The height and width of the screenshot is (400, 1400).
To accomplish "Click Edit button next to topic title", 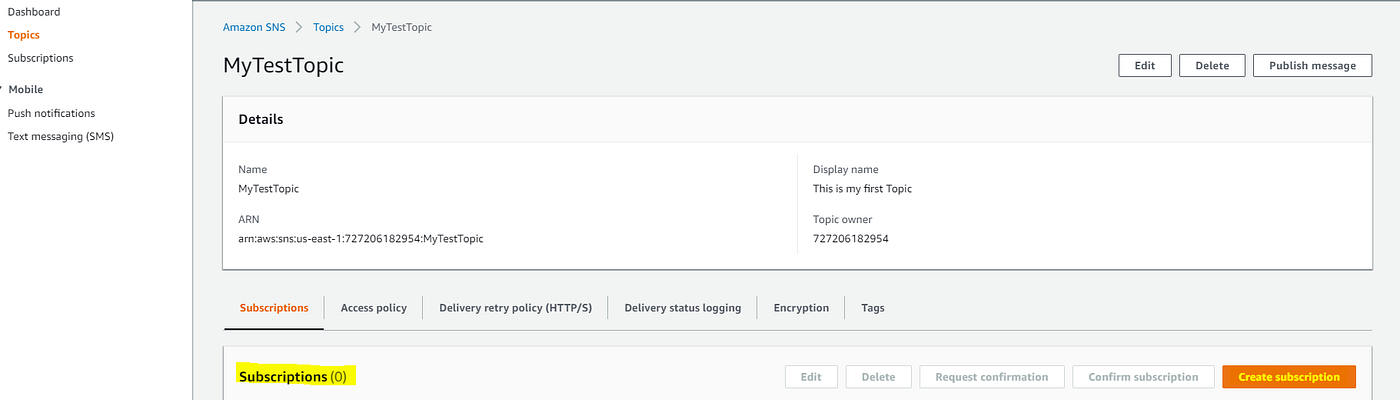I will point(1144,65).
